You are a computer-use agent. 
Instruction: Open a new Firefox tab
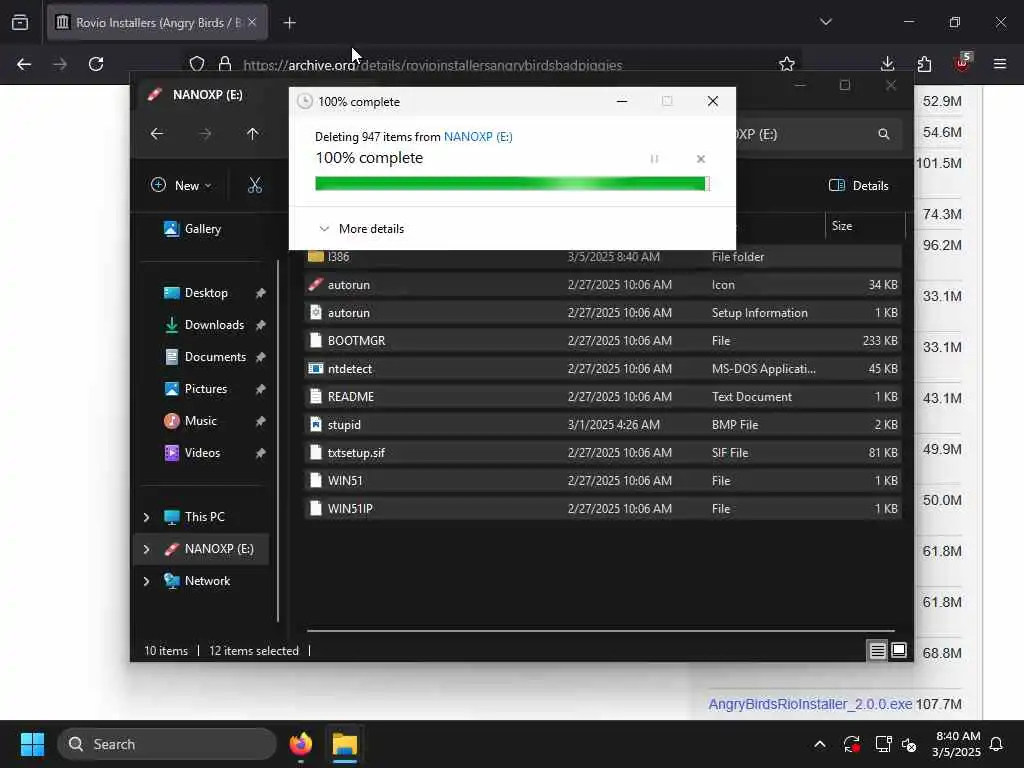coord(289,23)
